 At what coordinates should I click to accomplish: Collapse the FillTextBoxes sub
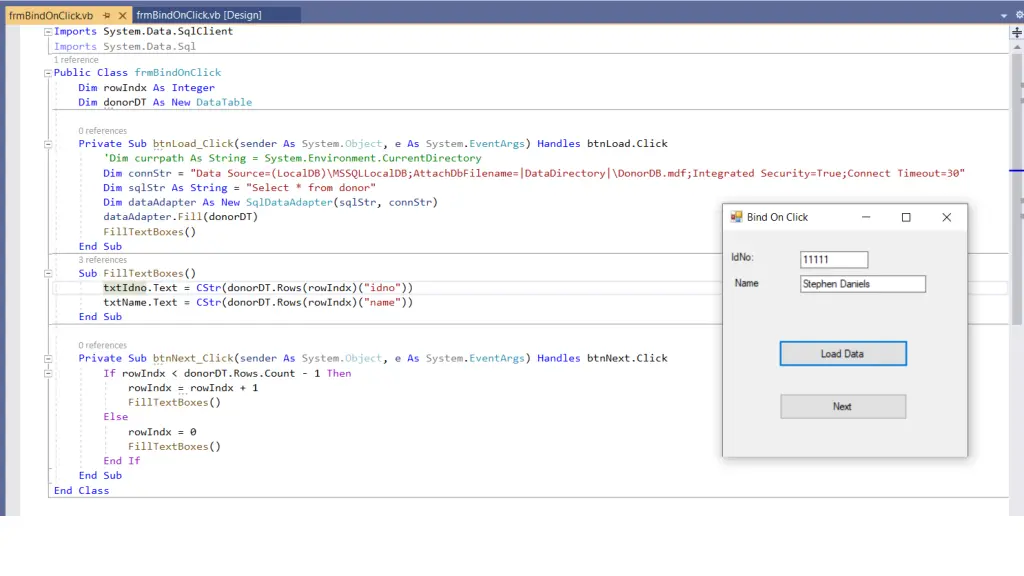pos(48,274)
